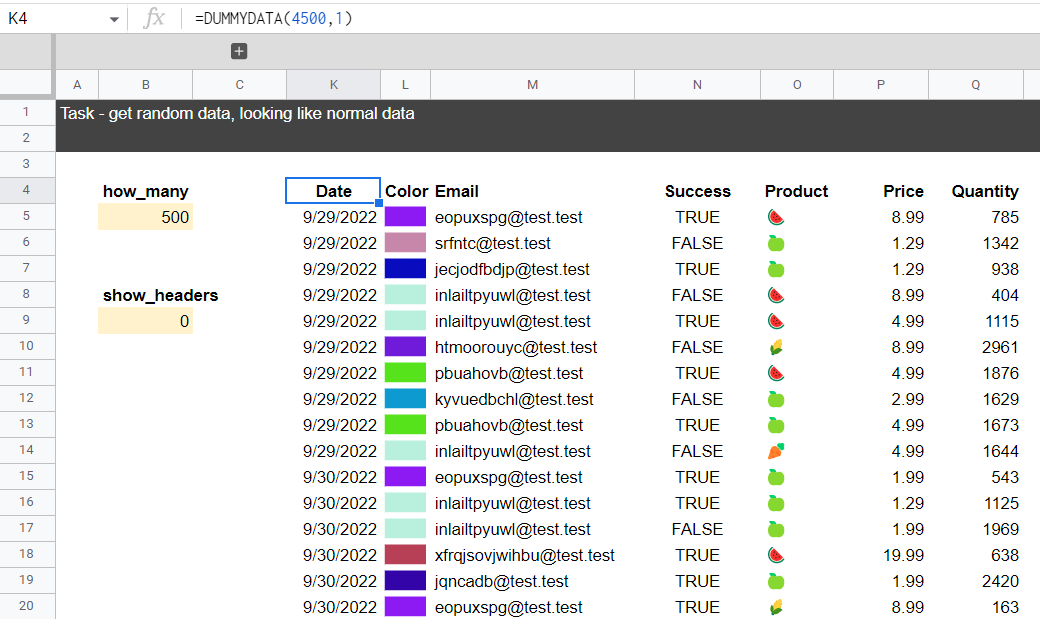This screenshot has width=1040, height=619.
Task: Select the Date header cell
Action: point(333,191)
